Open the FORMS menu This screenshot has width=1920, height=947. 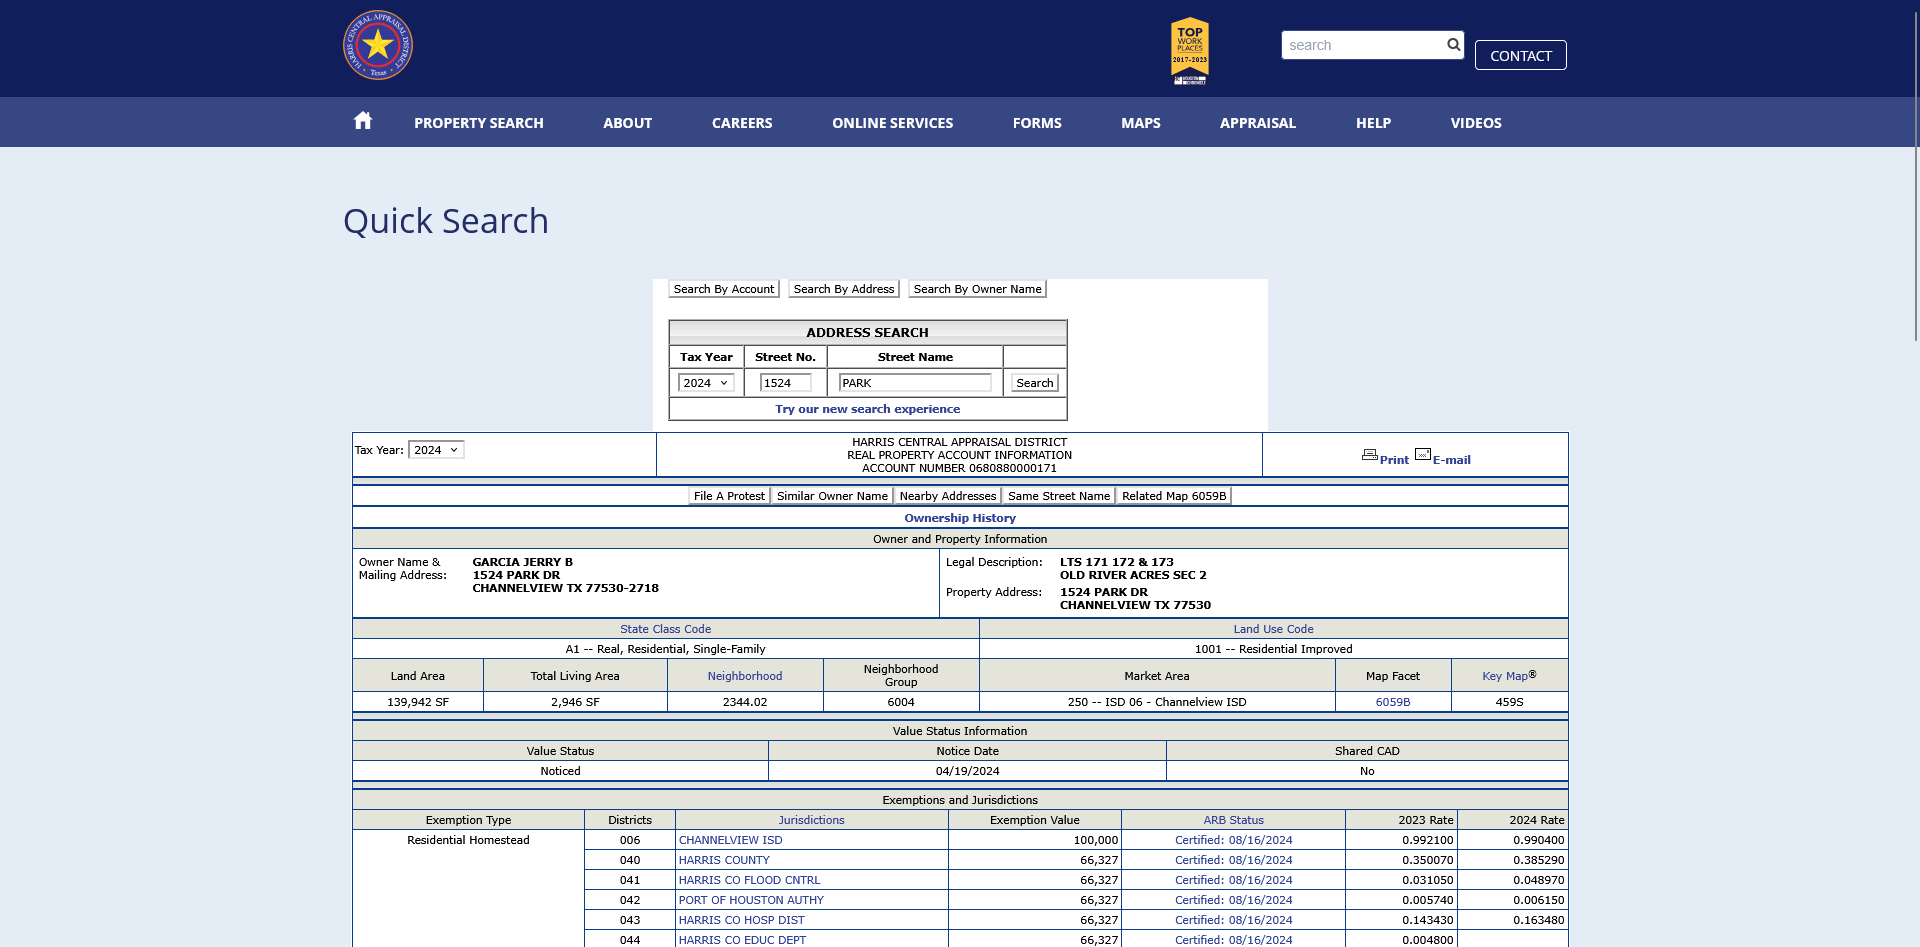click(x=1037, y=123)
